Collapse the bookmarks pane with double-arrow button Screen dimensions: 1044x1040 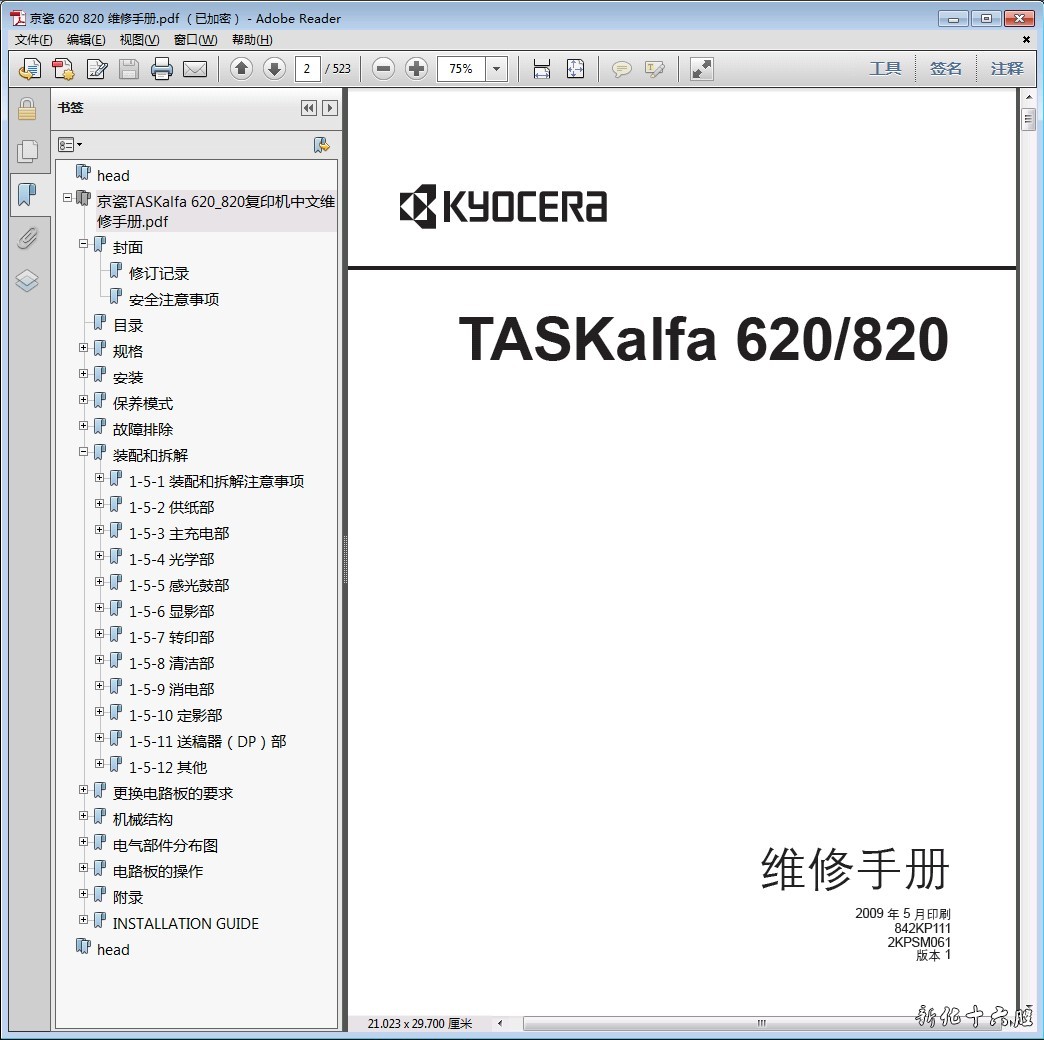pyautogui.click(x=309, y=108)
